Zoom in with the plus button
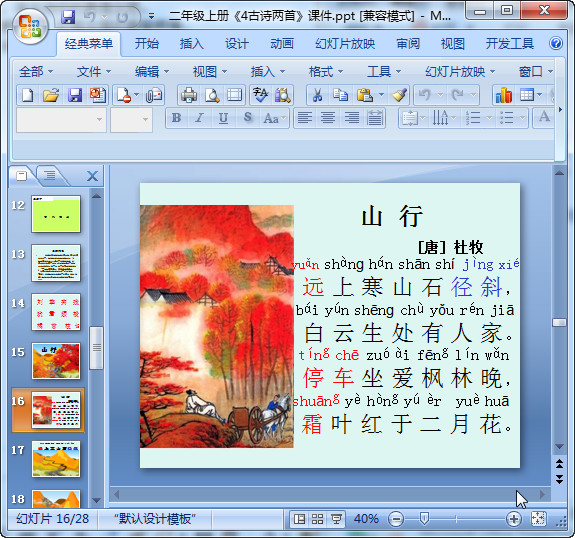 514,519
